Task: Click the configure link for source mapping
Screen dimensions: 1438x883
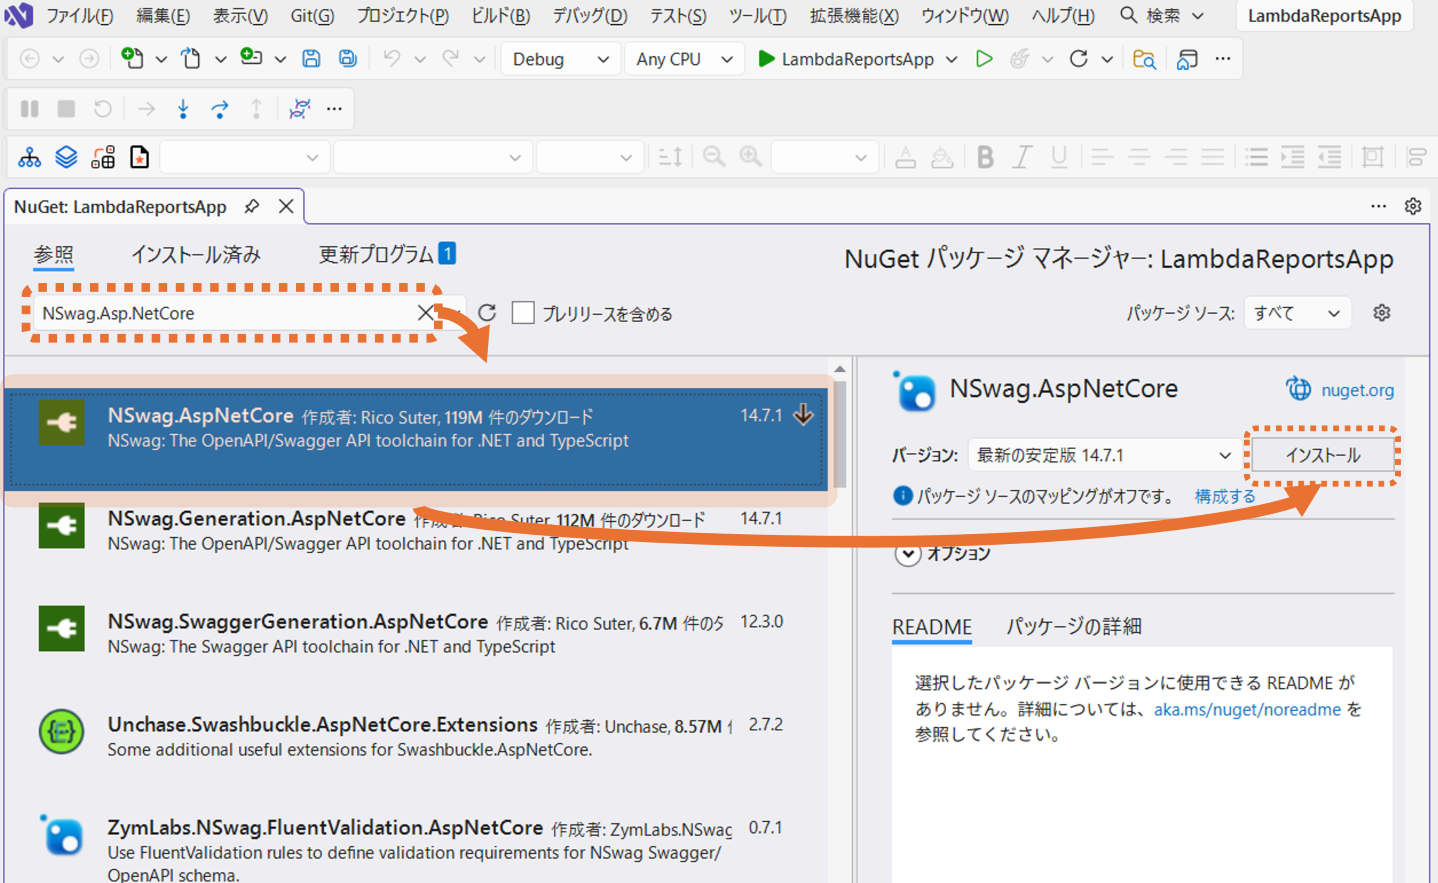Action: [1225, 496]
